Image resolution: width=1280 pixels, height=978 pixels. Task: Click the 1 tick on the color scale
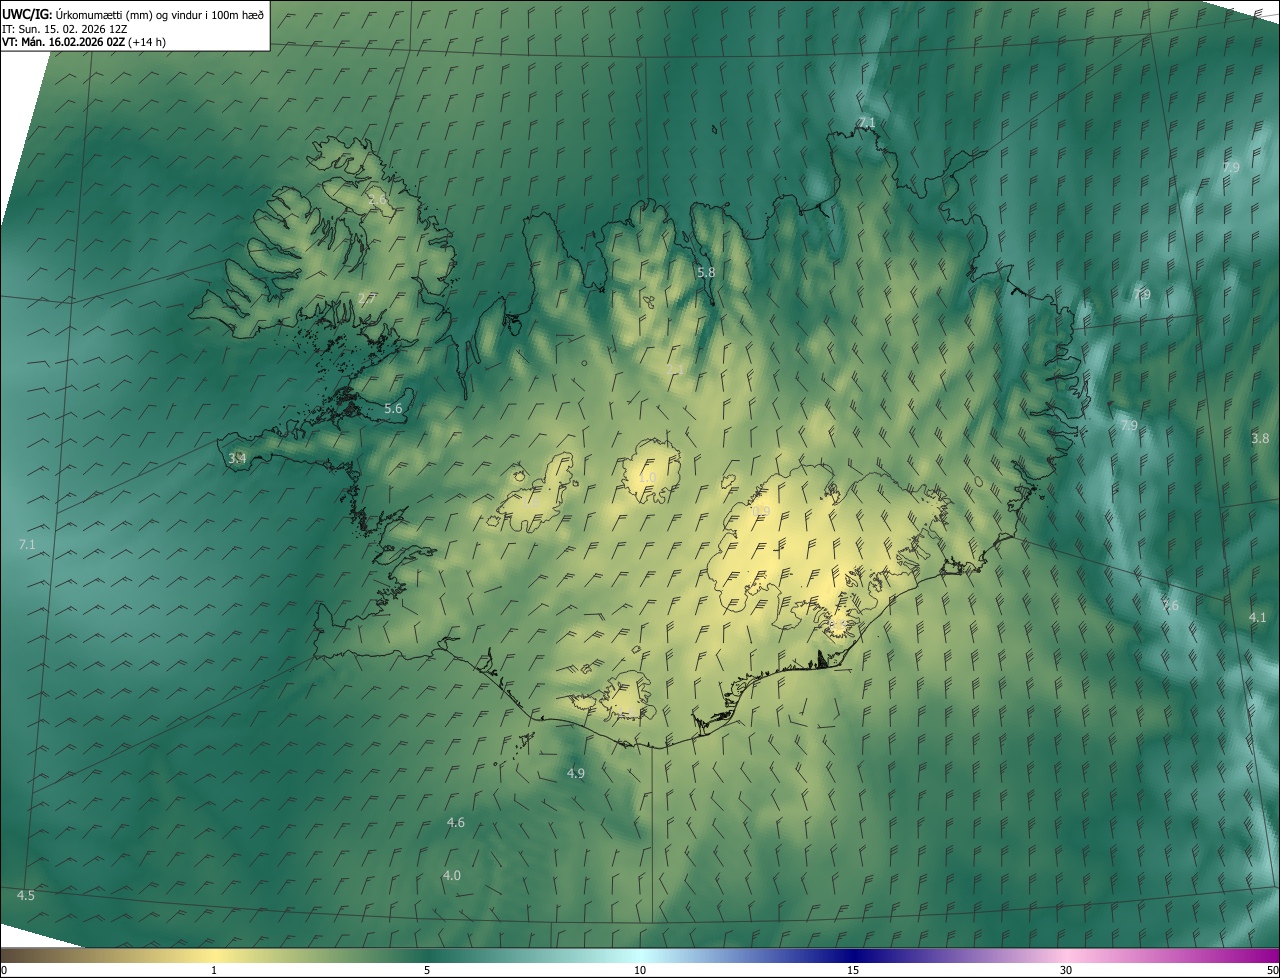click(x=214, y=970)
